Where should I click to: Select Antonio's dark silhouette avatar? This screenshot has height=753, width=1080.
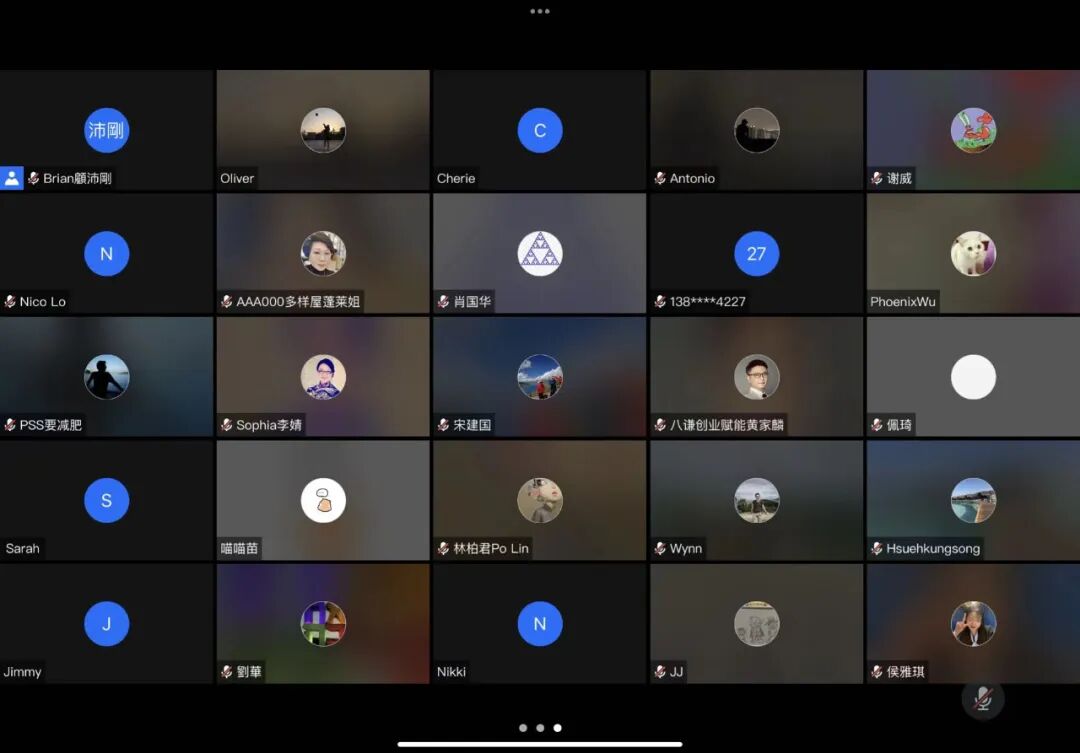coord(757,130)
